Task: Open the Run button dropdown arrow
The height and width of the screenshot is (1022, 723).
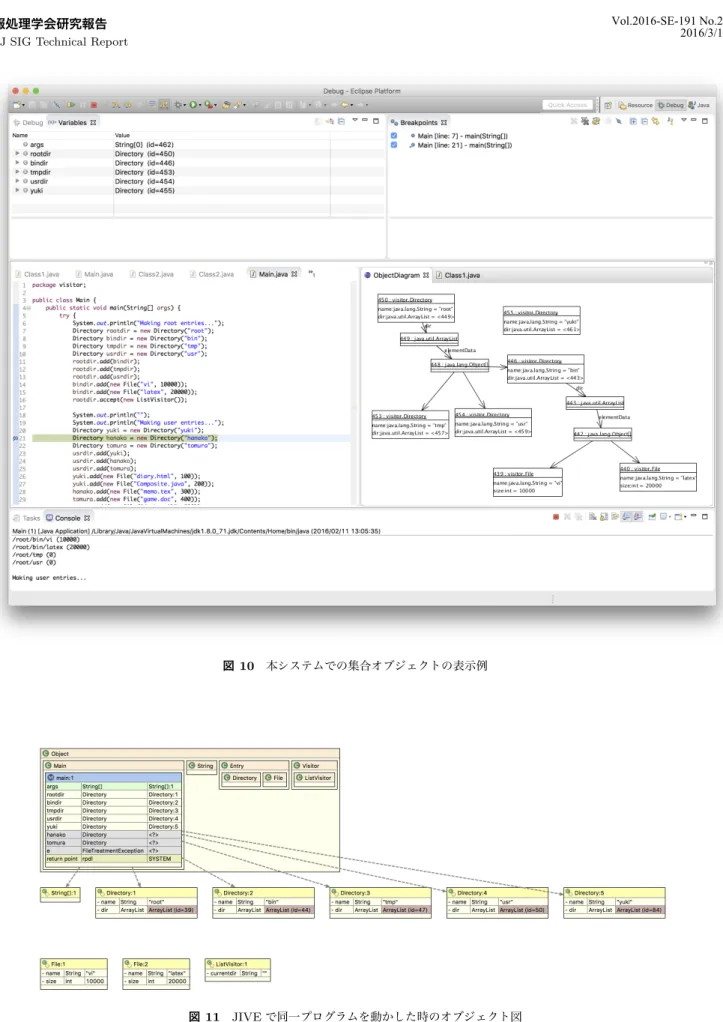Action: click(199, 105)
